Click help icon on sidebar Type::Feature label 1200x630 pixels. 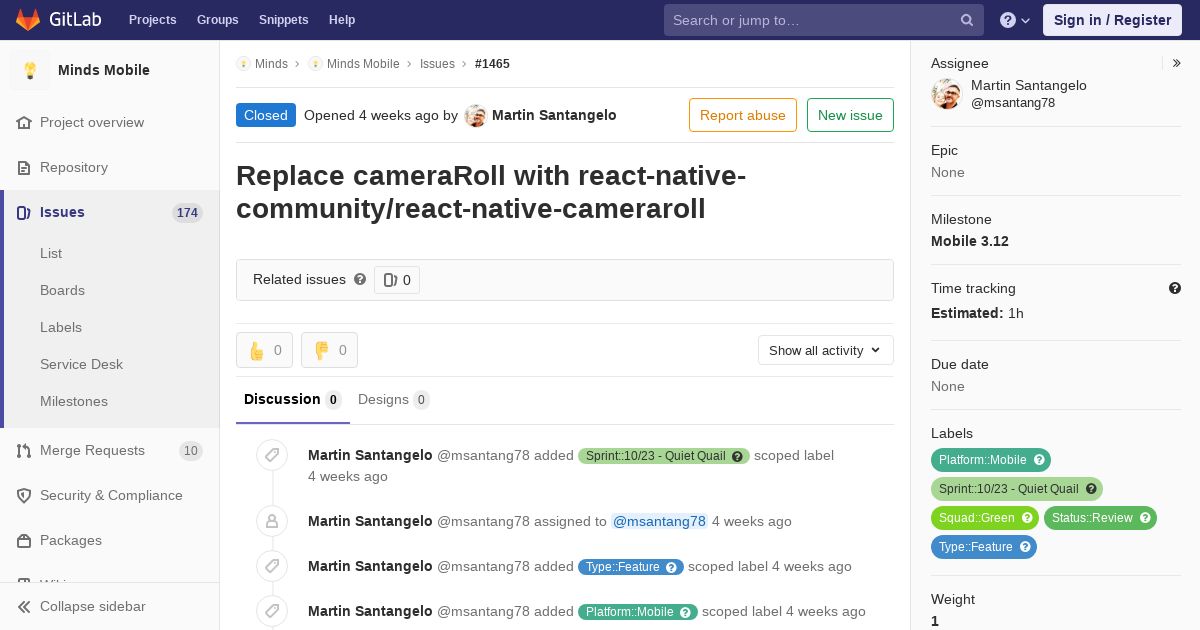point(1025,547)
